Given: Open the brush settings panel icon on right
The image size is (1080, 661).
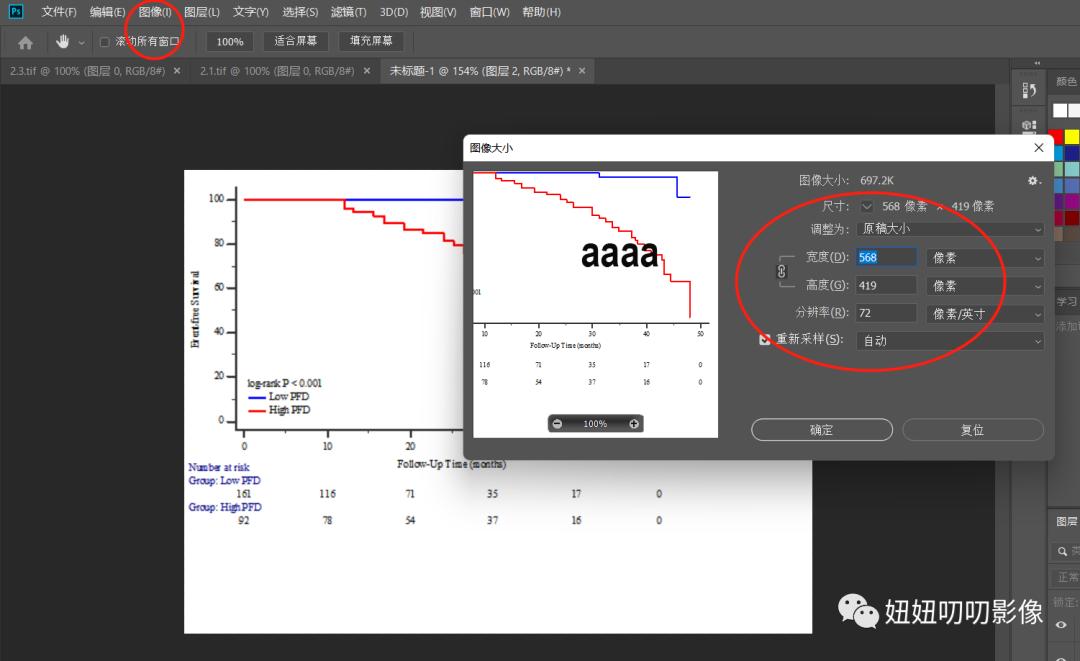Looking at the screenshot, I should 1029,125.
